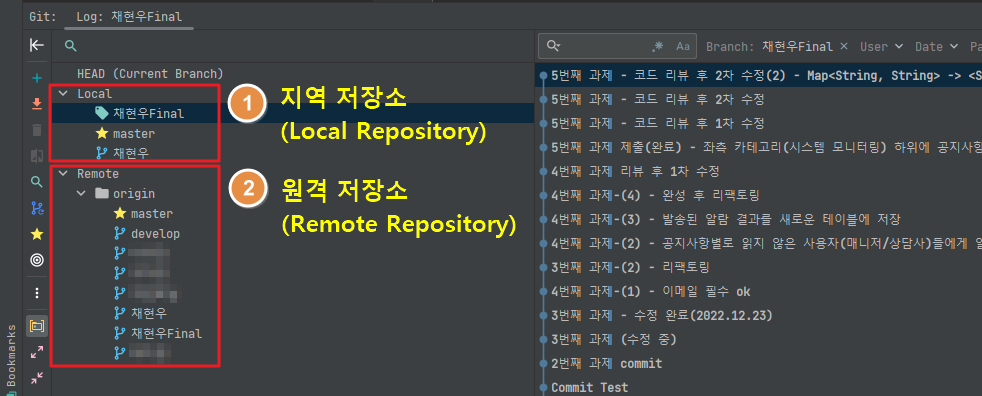
Task: Create a new branch with the plus icon
Action: pyautogui.click(x=37, y=78)
